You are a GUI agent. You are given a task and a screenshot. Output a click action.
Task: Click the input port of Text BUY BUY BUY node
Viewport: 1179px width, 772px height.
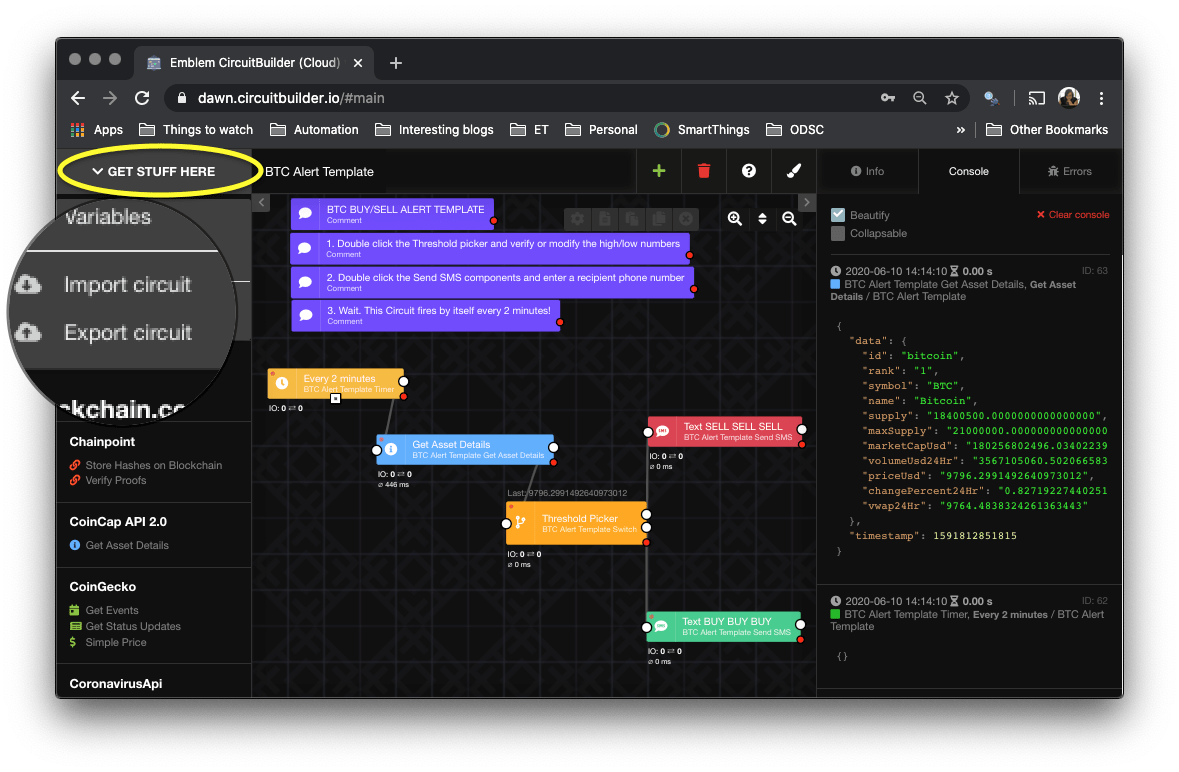tap(647, 627)
